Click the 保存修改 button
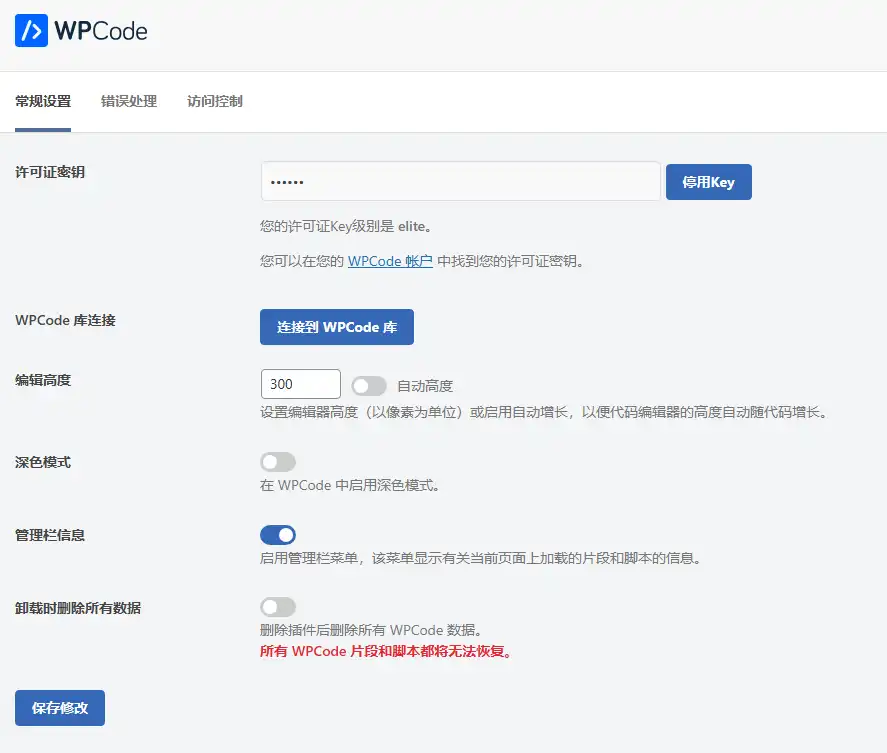Screen dimensions: 887x753 click(x=59, y=707)
